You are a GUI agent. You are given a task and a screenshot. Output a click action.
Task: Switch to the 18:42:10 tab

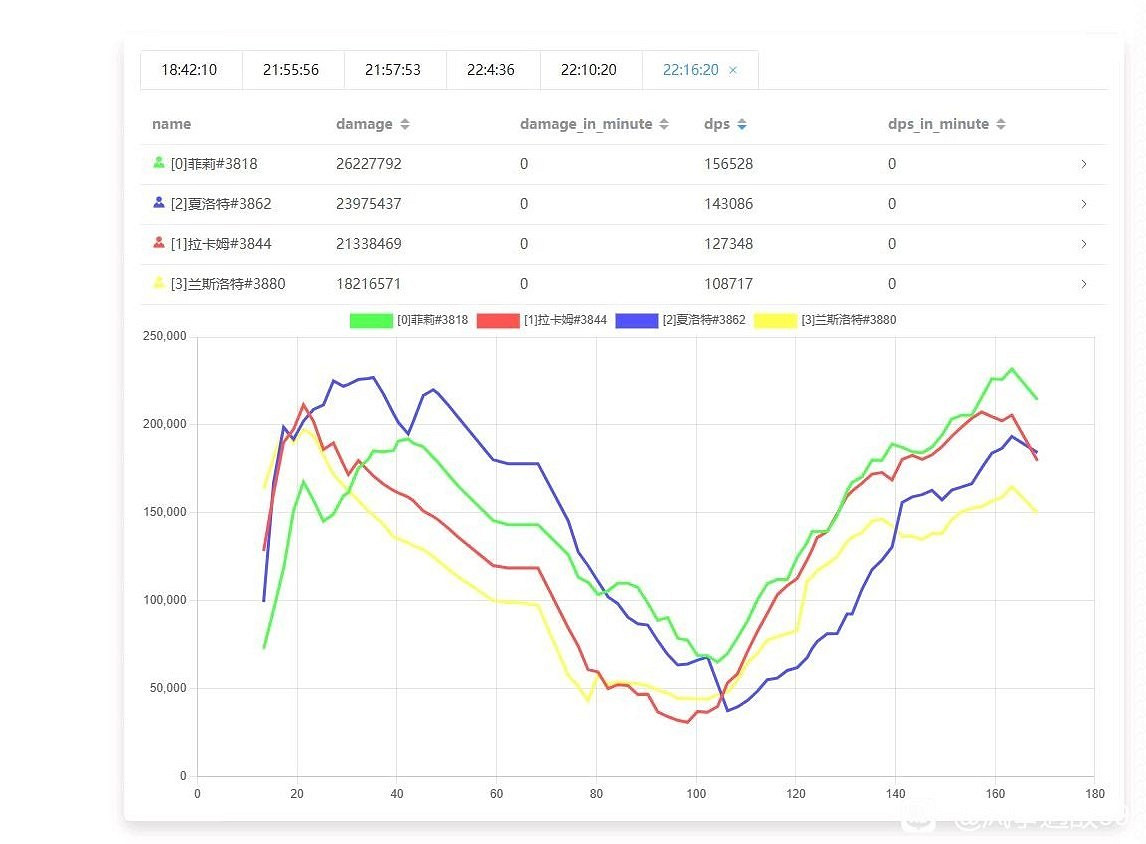[189, 70]
